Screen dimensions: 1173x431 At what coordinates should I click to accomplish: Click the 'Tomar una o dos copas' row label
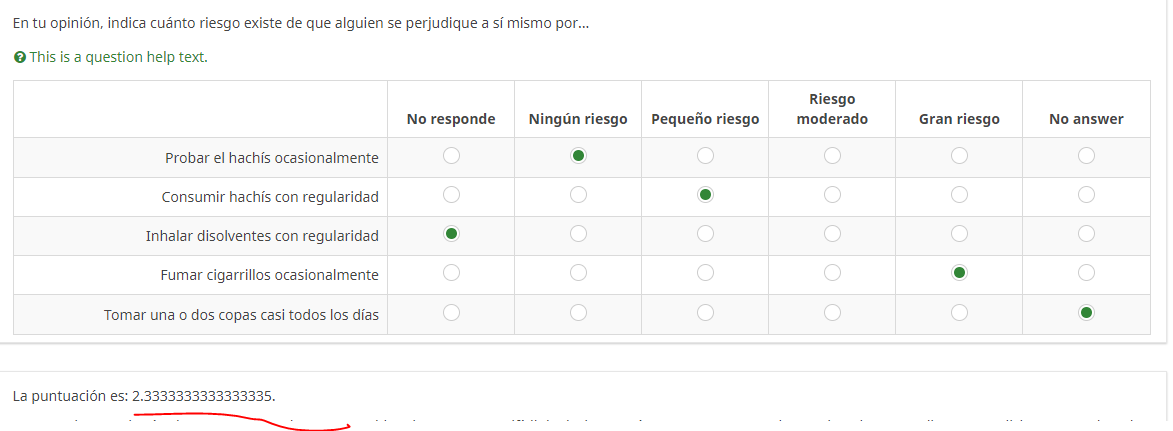click(x=241, y=315)
